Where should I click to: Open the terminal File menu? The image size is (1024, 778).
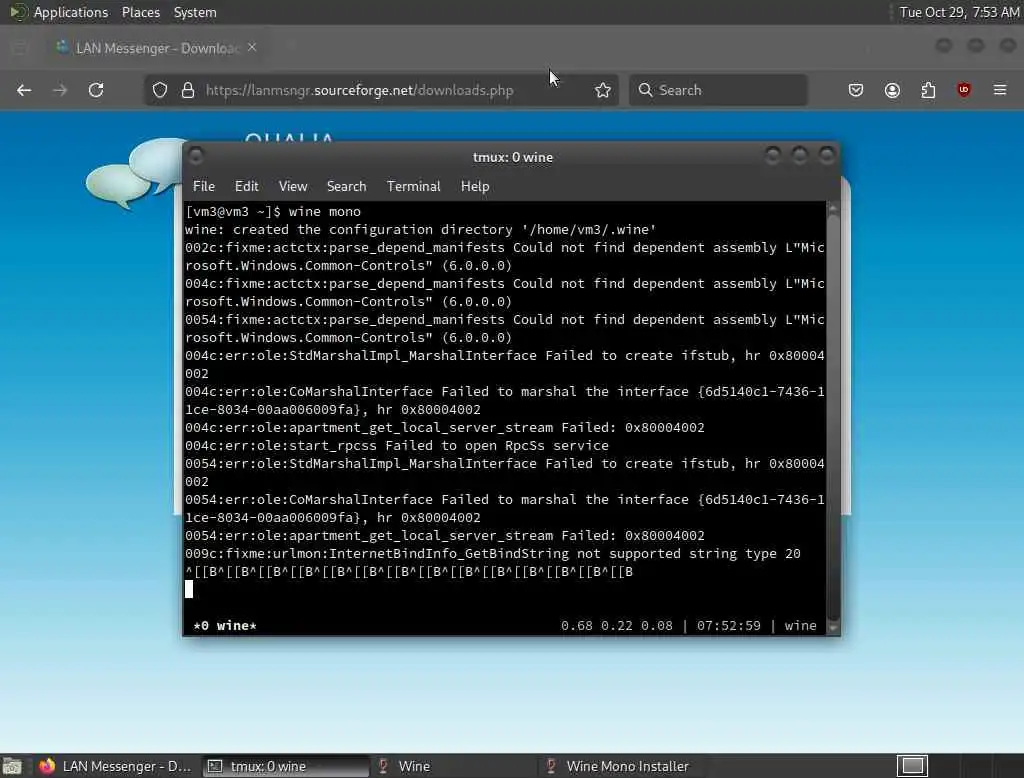tap(204, 186)
